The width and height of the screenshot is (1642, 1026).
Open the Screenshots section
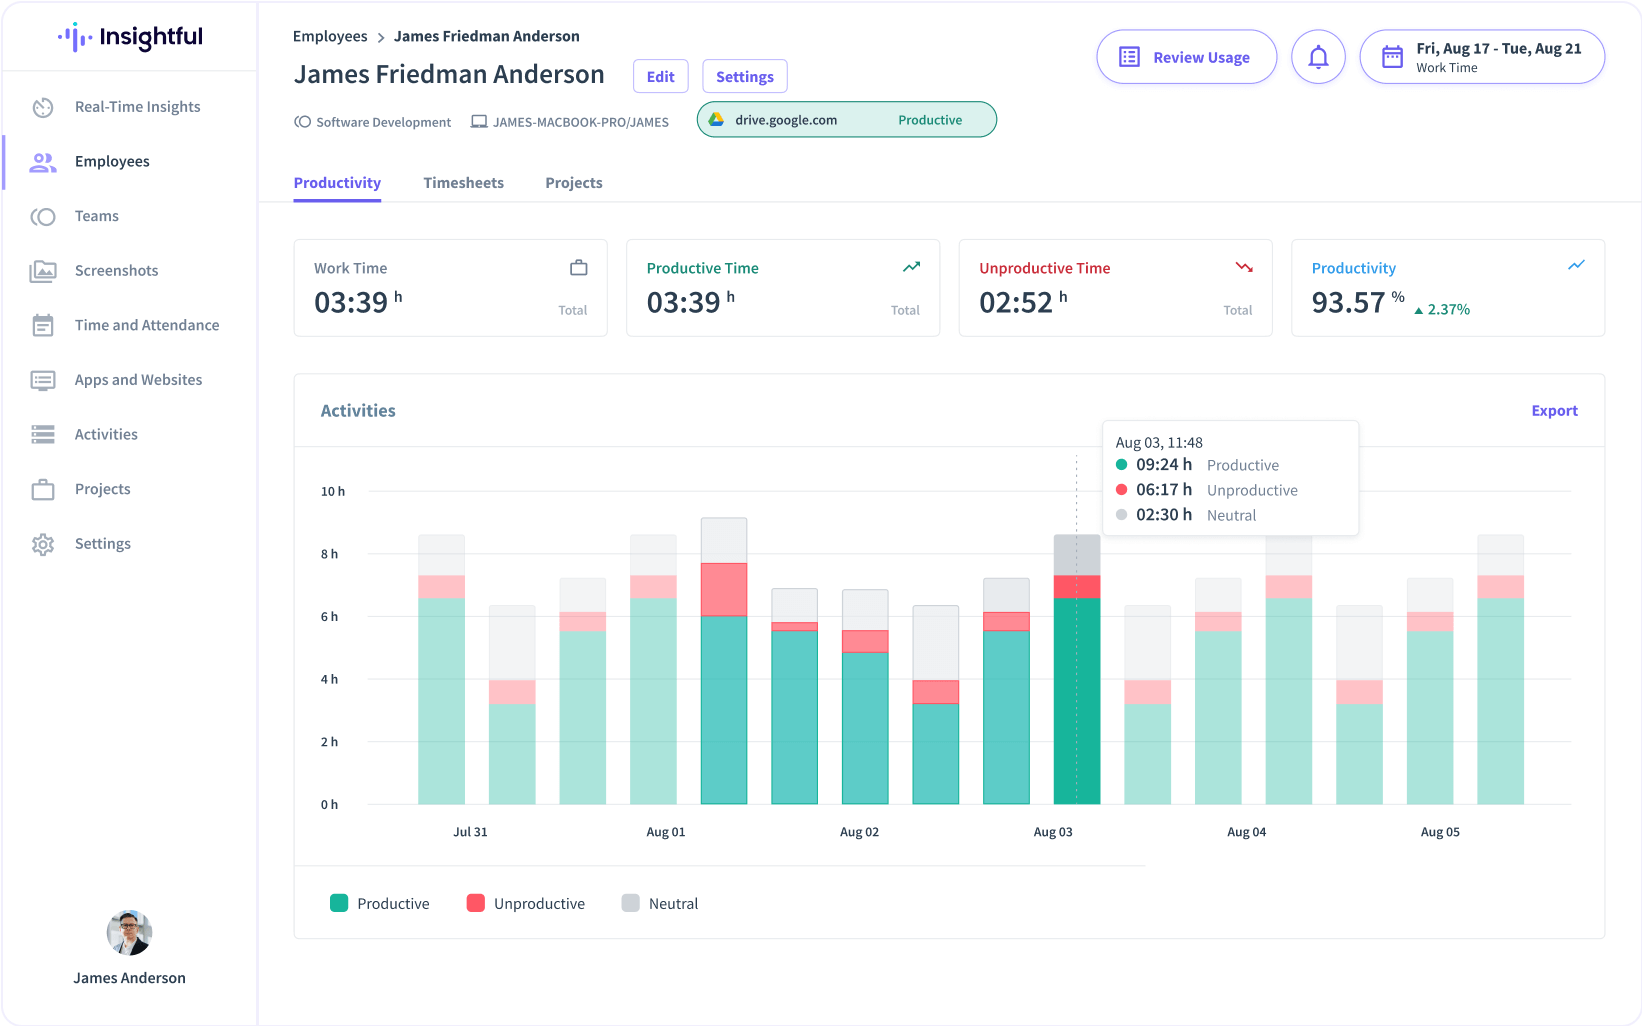pyautogui.click(x=44, y=270)
